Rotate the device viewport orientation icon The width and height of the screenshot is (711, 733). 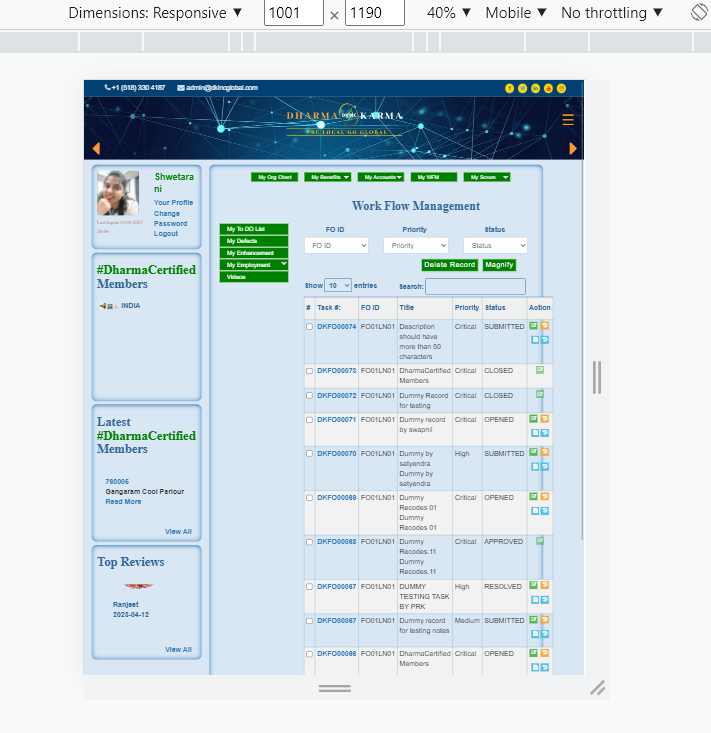click(699, 13)
